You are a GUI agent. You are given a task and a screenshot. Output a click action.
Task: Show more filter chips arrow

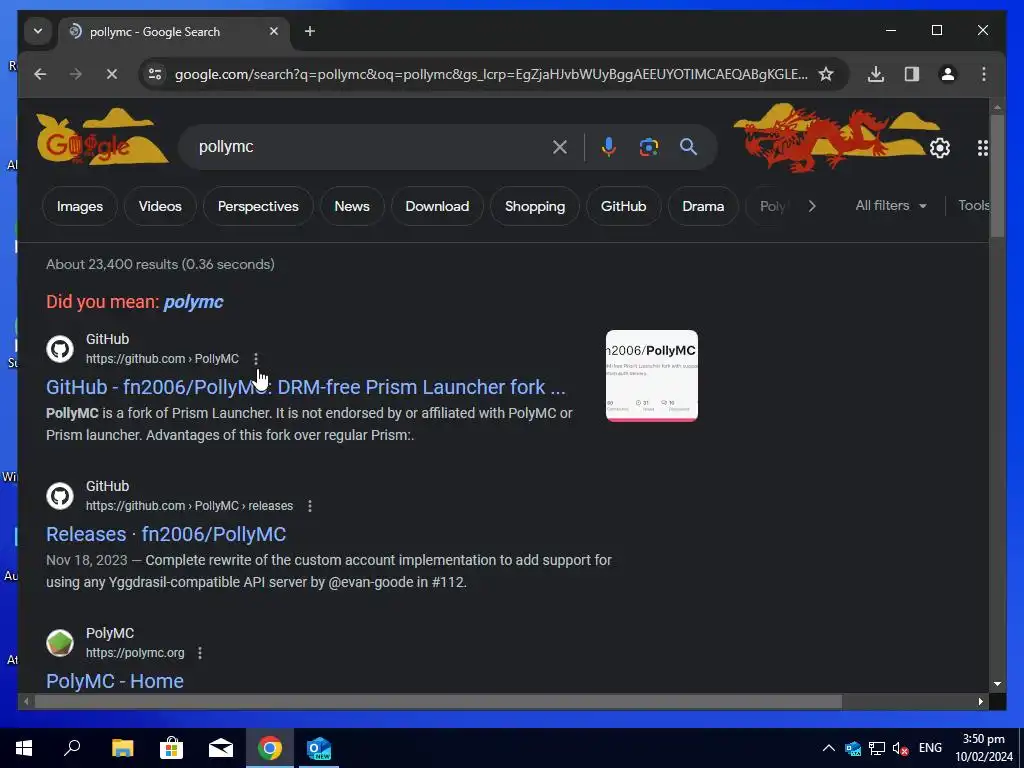[812, 206]
